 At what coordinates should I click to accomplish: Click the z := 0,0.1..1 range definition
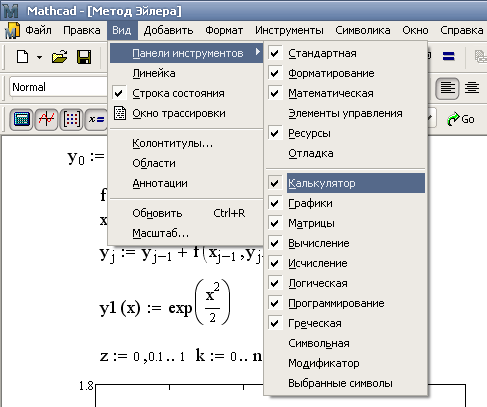coord(142,356)
